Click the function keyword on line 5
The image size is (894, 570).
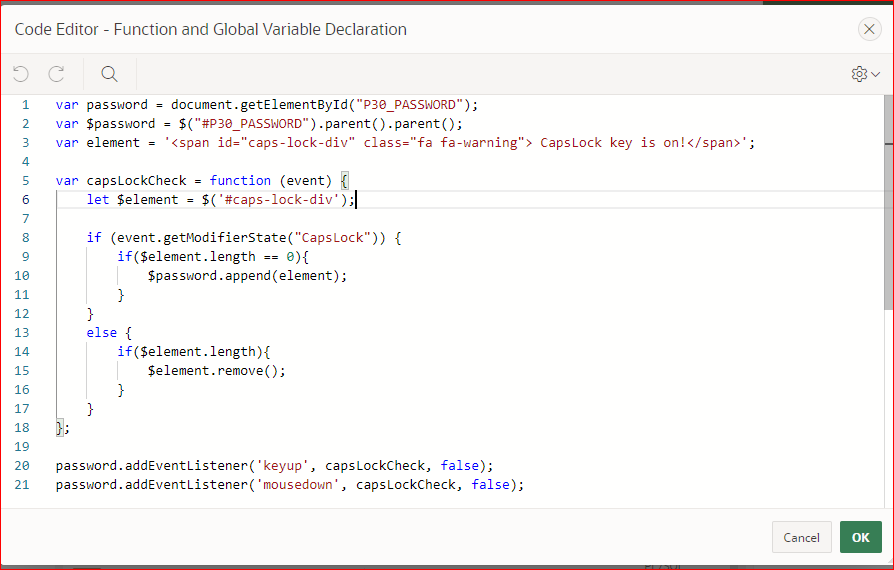pyautogui.click(x=240, y=181)
